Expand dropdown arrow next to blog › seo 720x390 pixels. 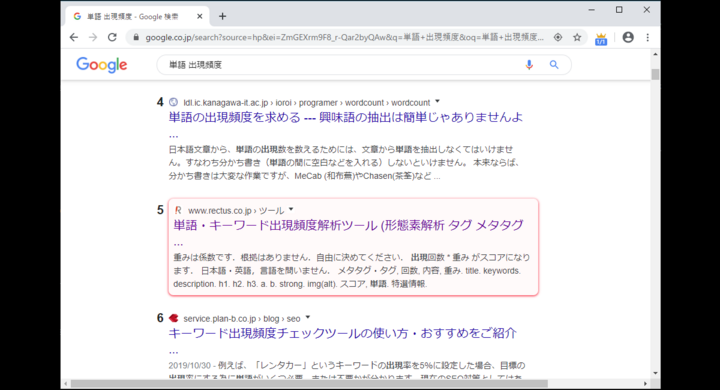click(308, 317)
